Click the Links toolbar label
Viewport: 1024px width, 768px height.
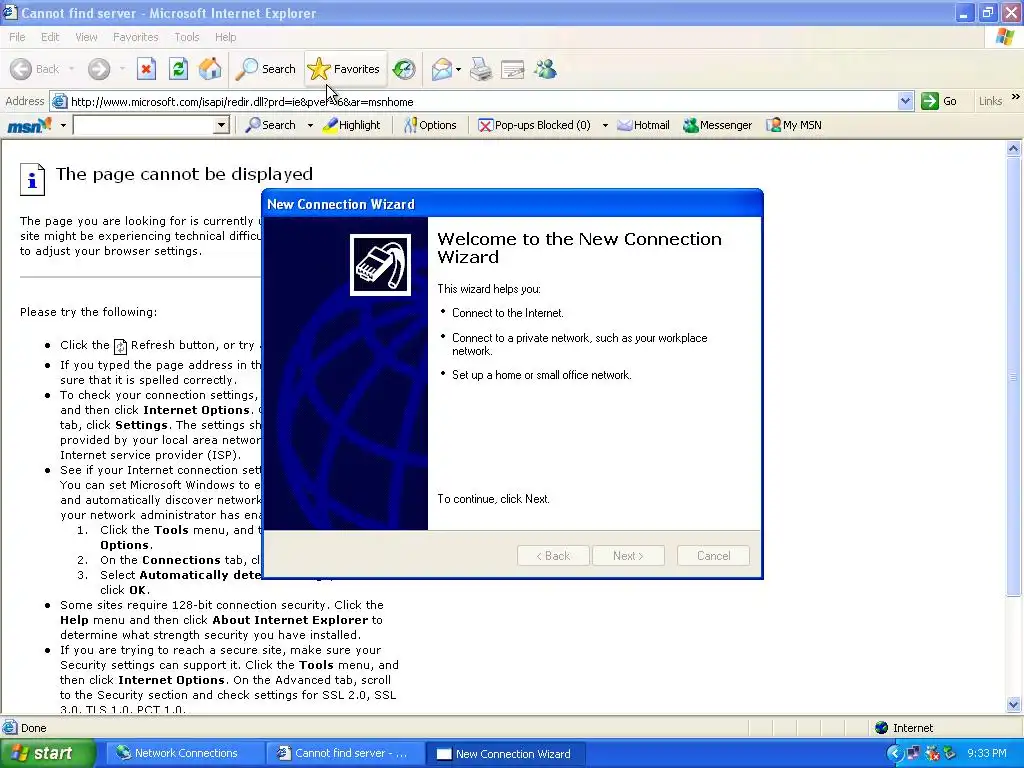coord(990,101)
